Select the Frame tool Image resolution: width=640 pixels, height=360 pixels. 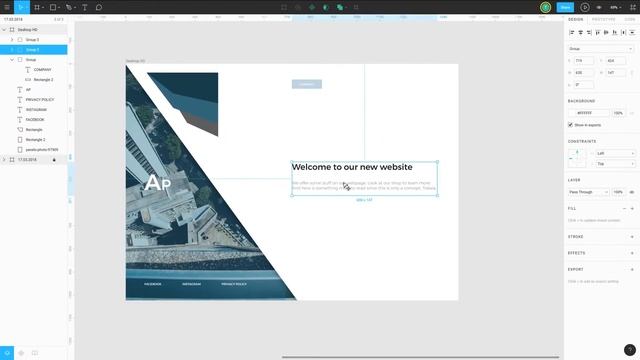[x=37, y=7]
